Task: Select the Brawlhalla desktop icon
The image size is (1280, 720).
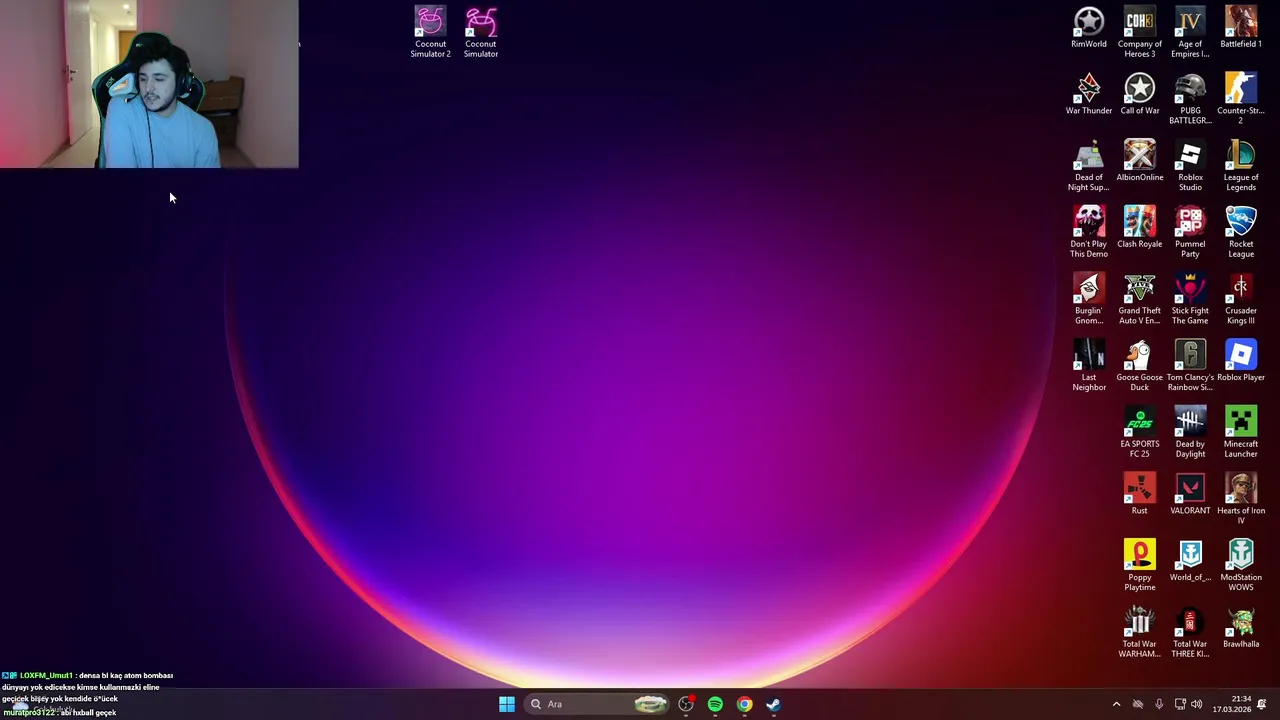Action: (x=1240, y=627)
